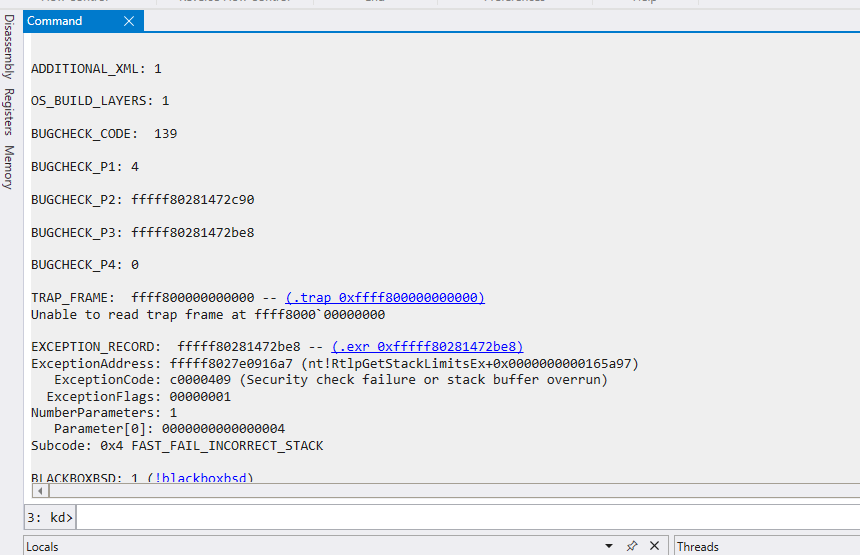Focus the kd command input field
The width and height of the screenshot is (860, 555).
click(x=468, y=518)
